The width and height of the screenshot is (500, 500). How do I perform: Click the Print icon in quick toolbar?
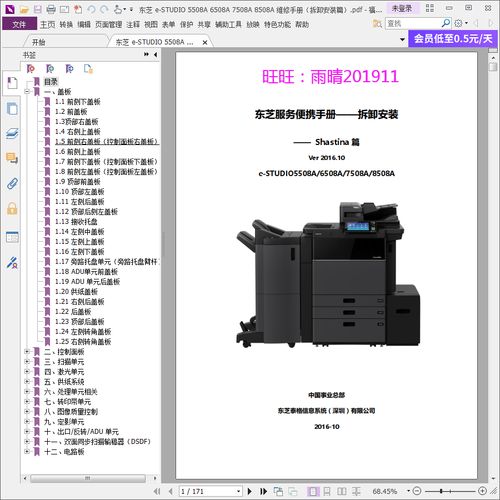(x=51, y=9)
